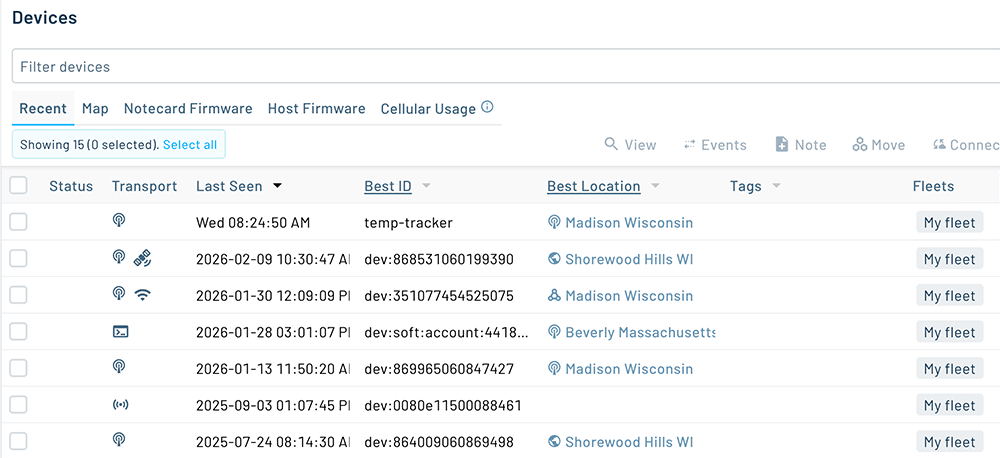Click magnifier icon of View action
Image resolution: width=1000 pixels, height=458 pixels.
(611, 144)
